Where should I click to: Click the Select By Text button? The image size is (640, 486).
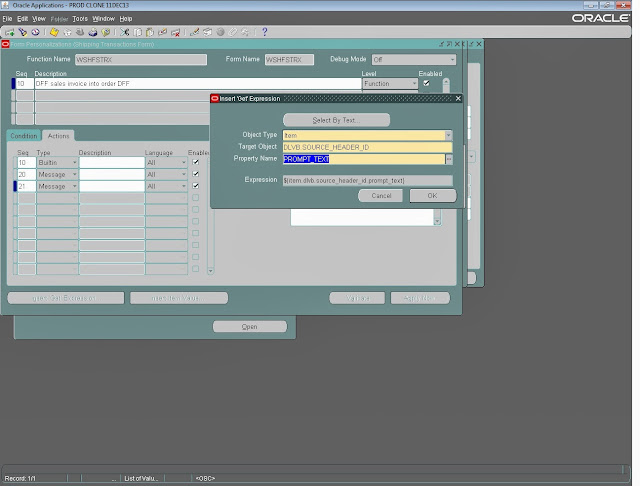pos(336,120)
